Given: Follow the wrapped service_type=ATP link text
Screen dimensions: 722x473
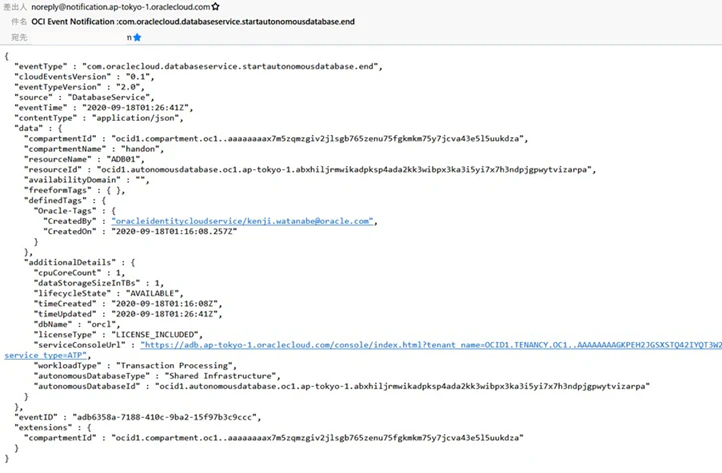Looking at the screenshot, I should pos(46,355).
